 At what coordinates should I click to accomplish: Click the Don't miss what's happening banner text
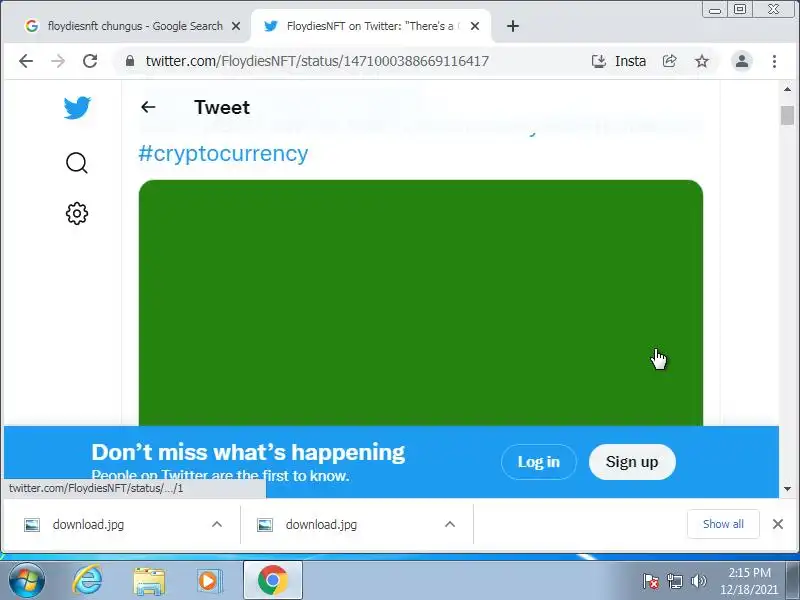pos(248,452)
